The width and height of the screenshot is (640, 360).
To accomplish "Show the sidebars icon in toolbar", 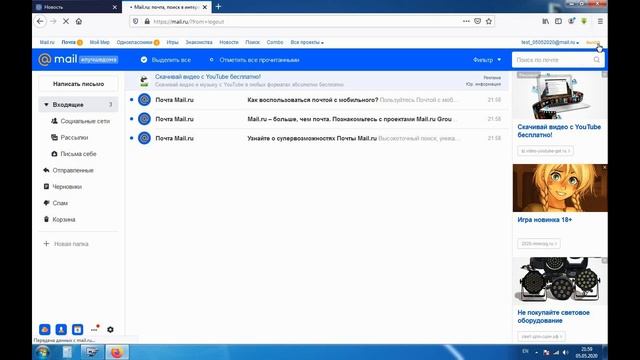I will 558,21.
